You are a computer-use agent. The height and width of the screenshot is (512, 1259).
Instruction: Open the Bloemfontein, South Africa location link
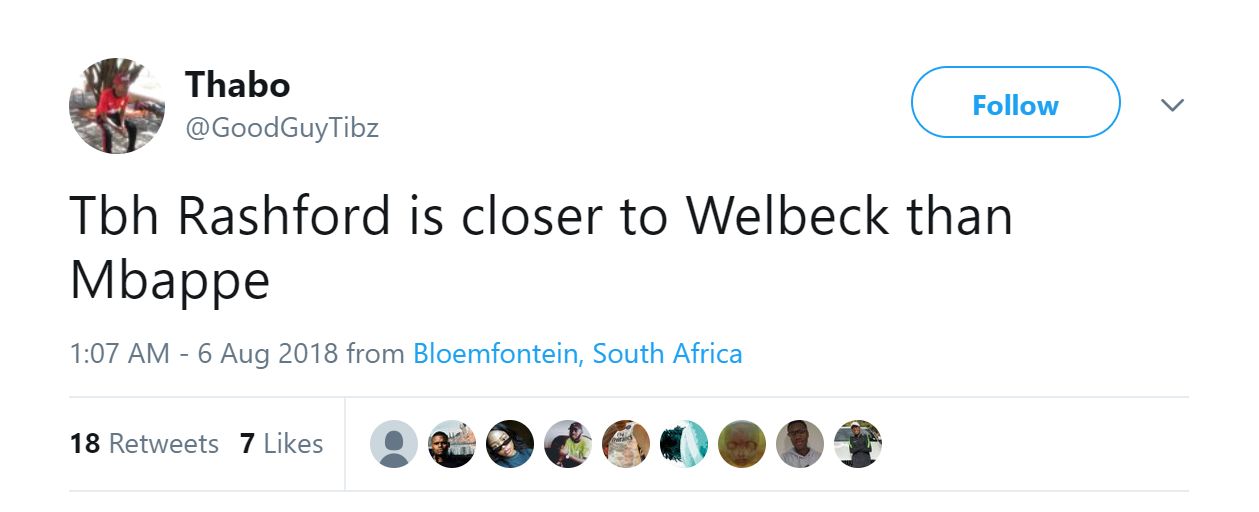pyautogui.click(x=577, y=353)
